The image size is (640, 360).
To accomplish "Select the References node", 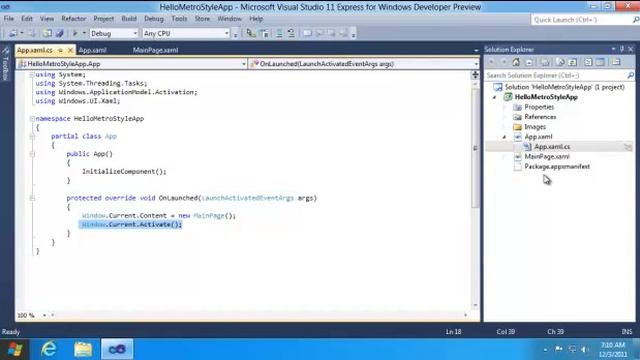I will pos(540,117).
